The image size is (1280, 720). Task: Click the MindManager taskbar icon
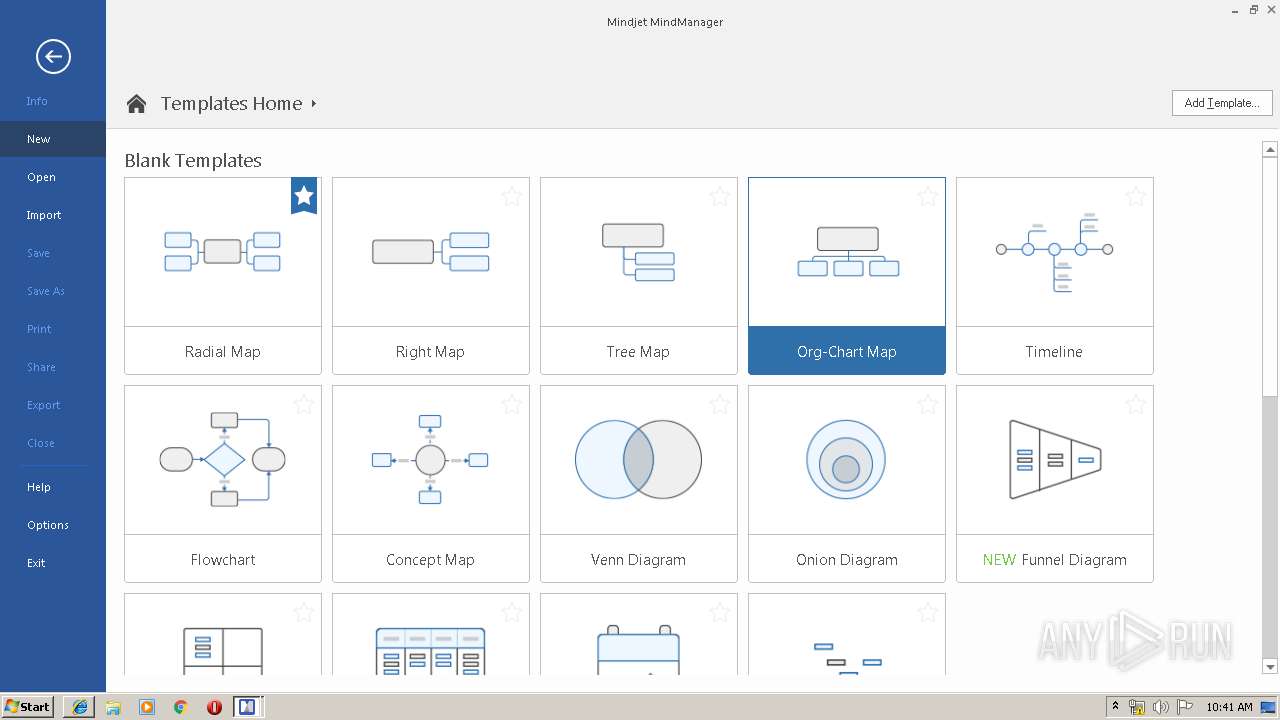pos(248,707)
